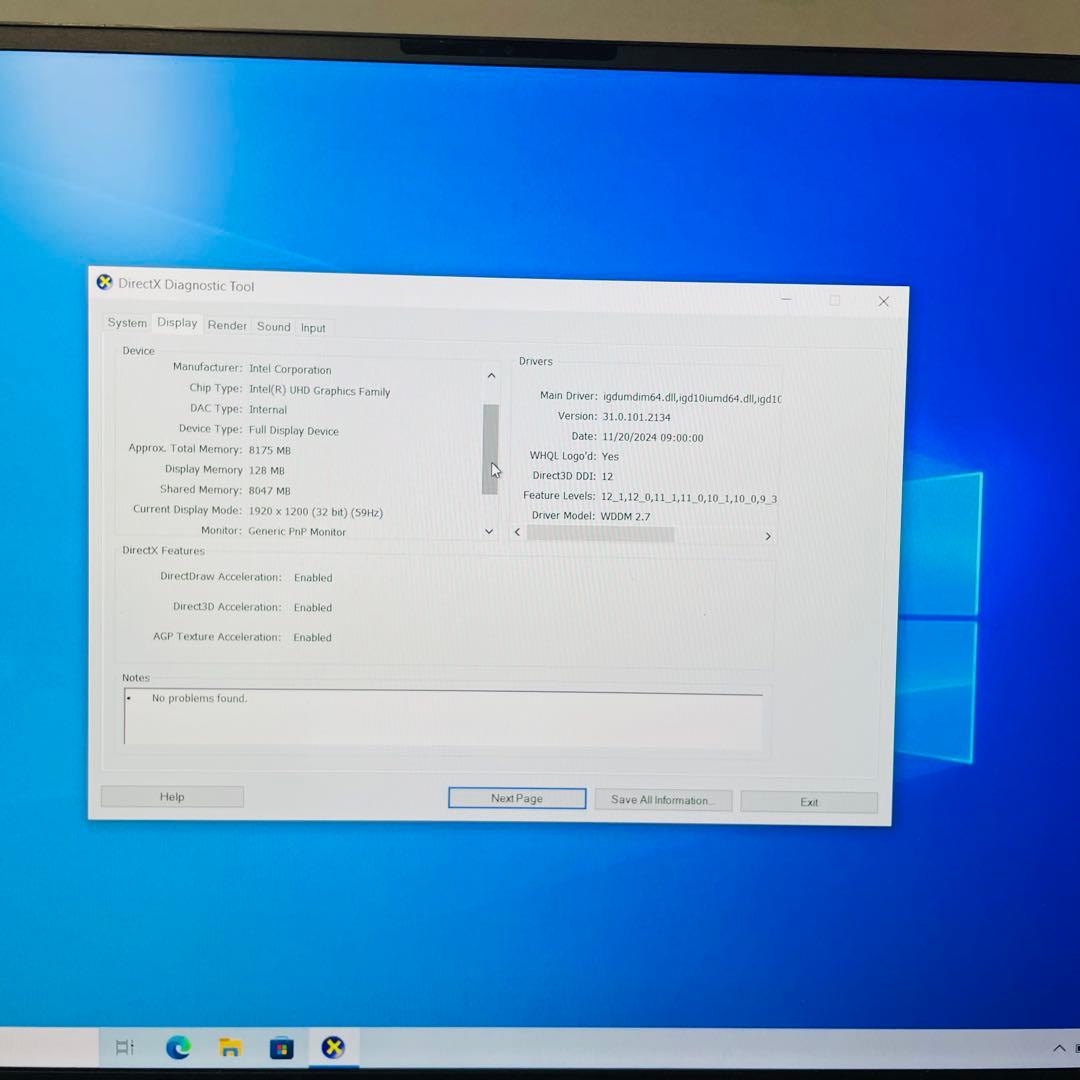Click the Drivers scroll-right arrow
Screen dimensions: 1080x1080
pos(768,536)
